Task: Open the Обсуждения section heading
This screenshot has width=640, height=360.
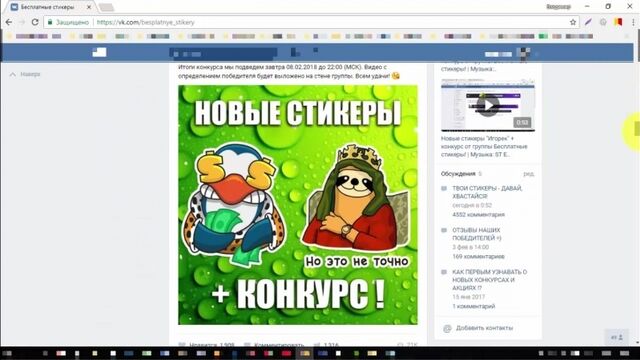Action: 458,174
